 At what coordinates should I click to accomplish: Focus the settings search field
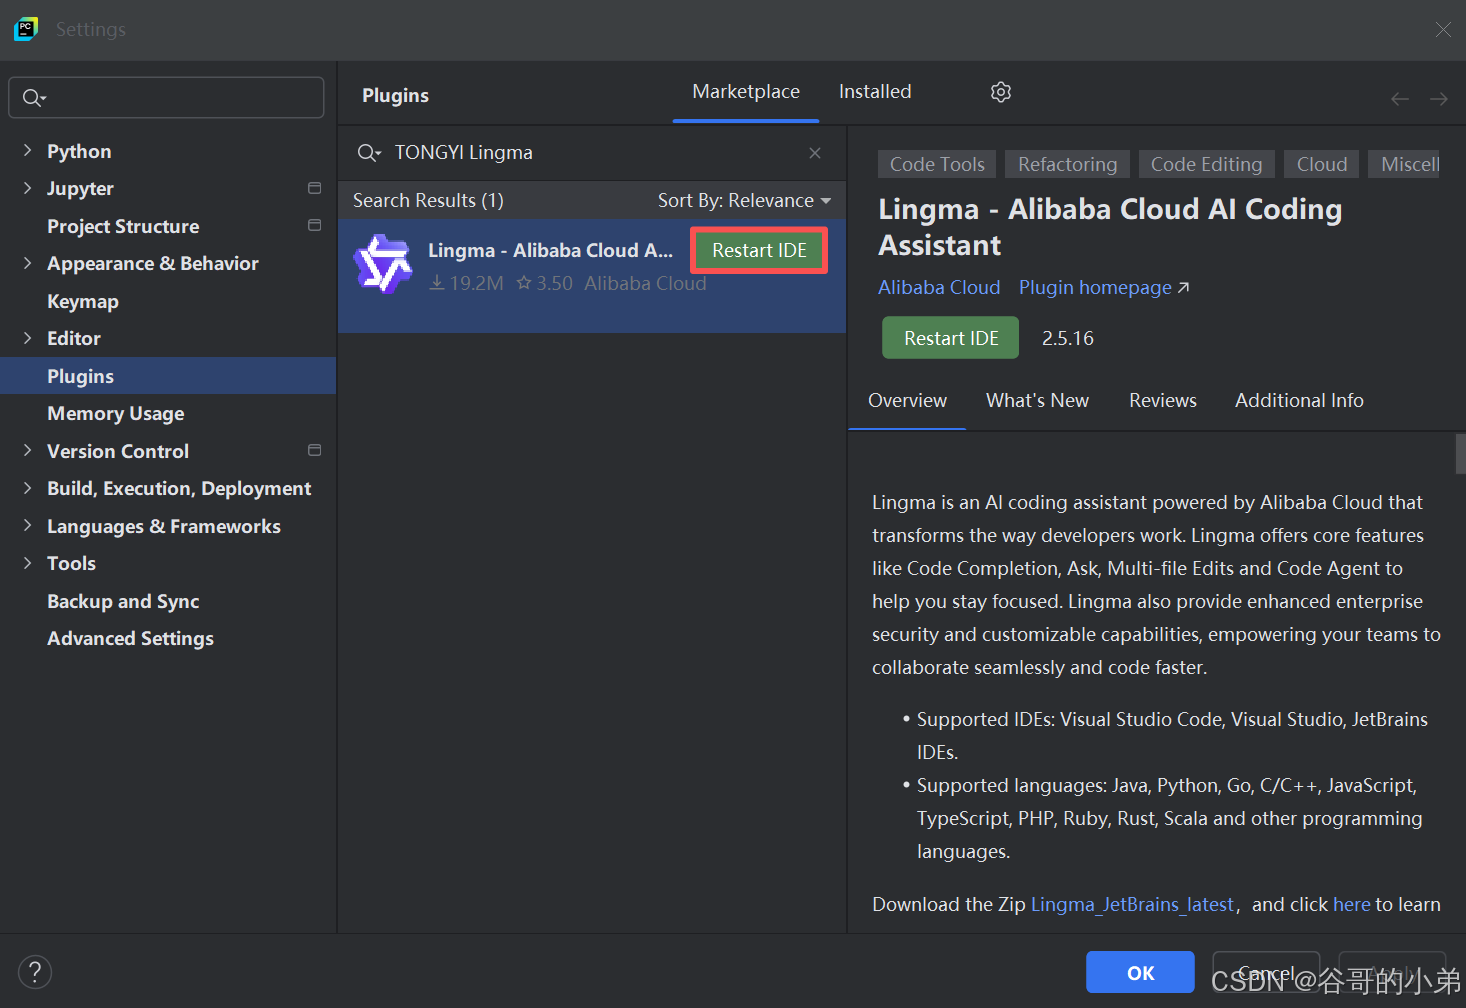[x=166, y=98]
